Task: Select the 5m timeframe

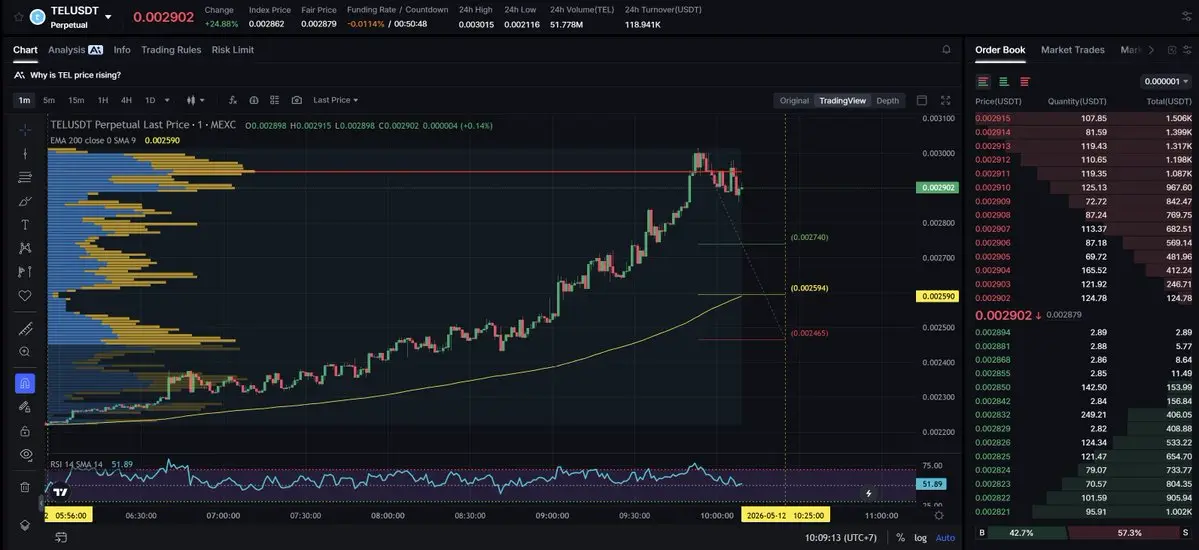Action: point(49,100)
